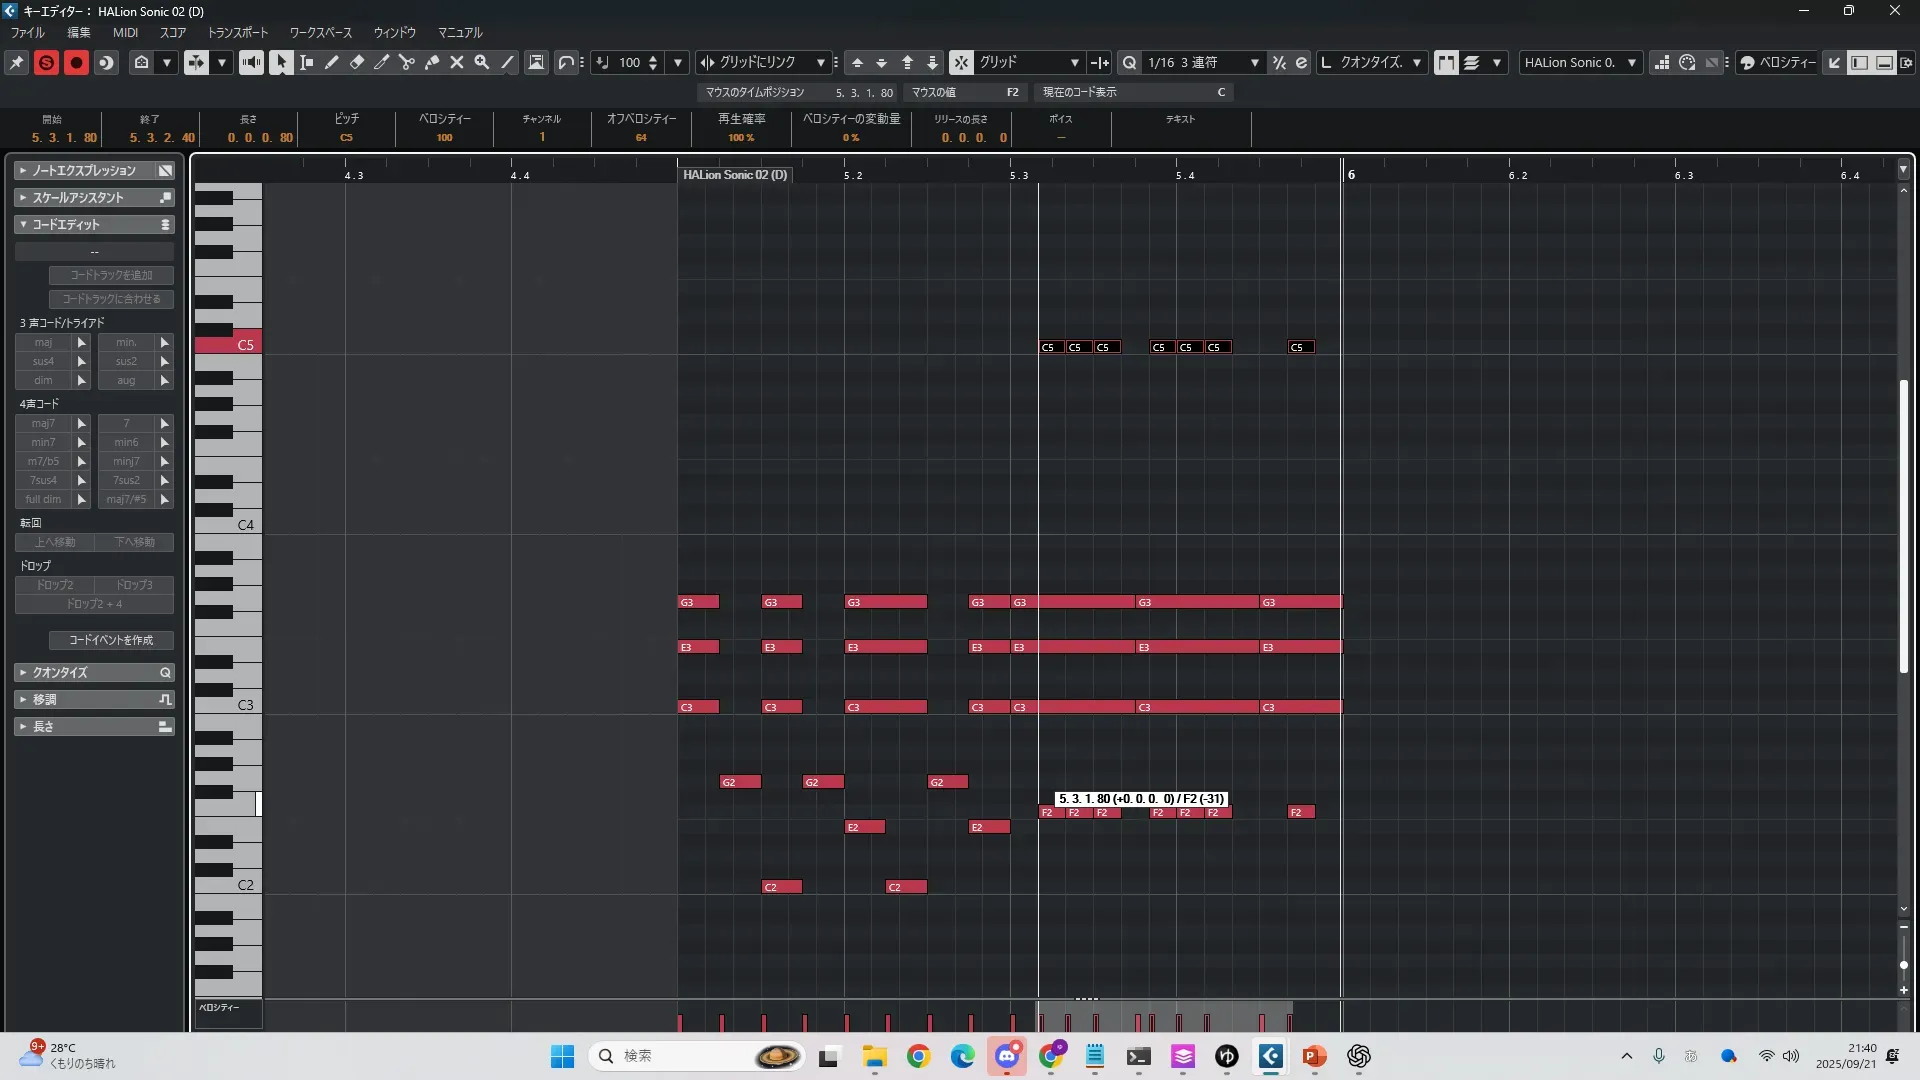1920x1080 pixels.
Task: Open the トランスポート menu
Action: pyautogui.click(x=238, y=32)
